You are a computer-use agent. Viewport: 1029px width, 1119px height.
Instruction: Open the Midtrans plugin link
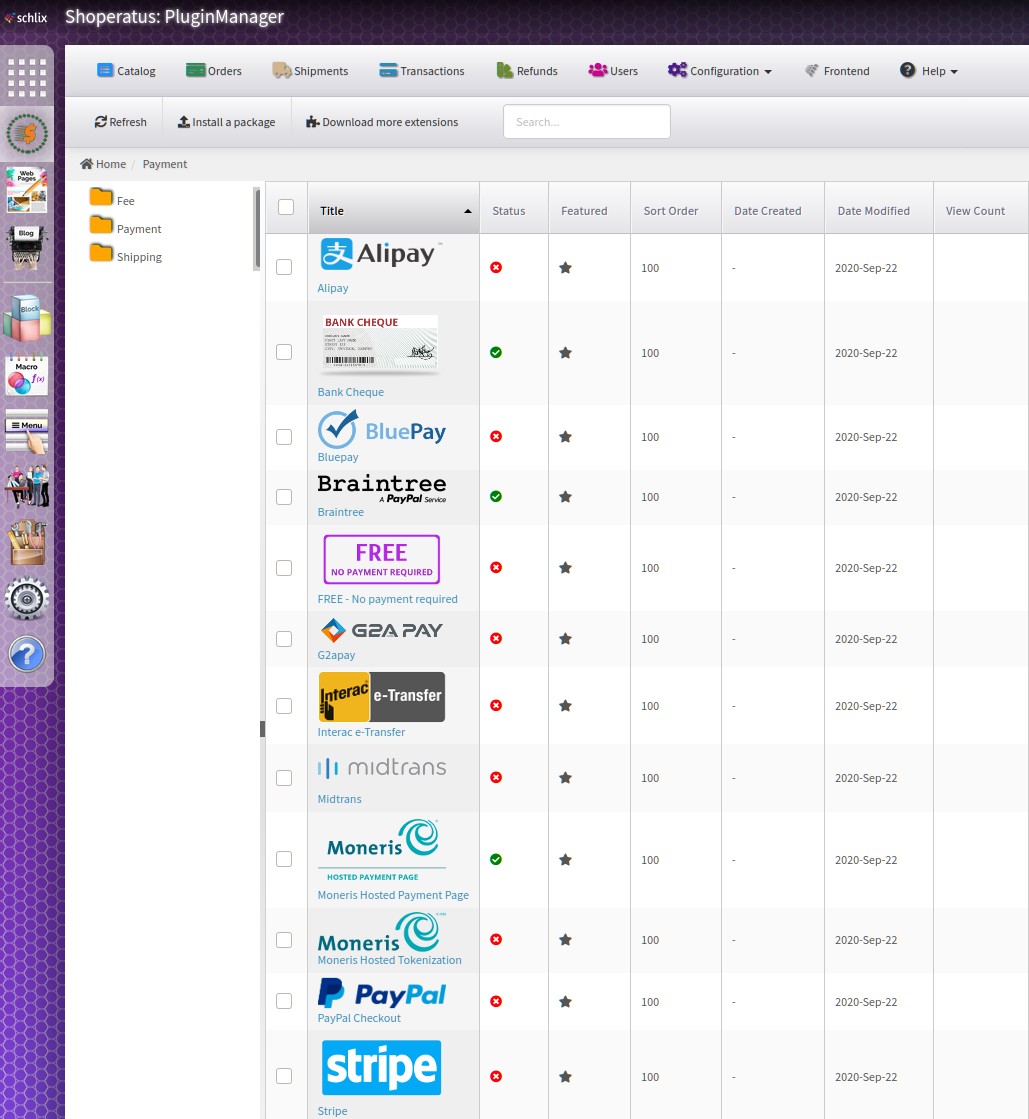(x=339, y=799)
